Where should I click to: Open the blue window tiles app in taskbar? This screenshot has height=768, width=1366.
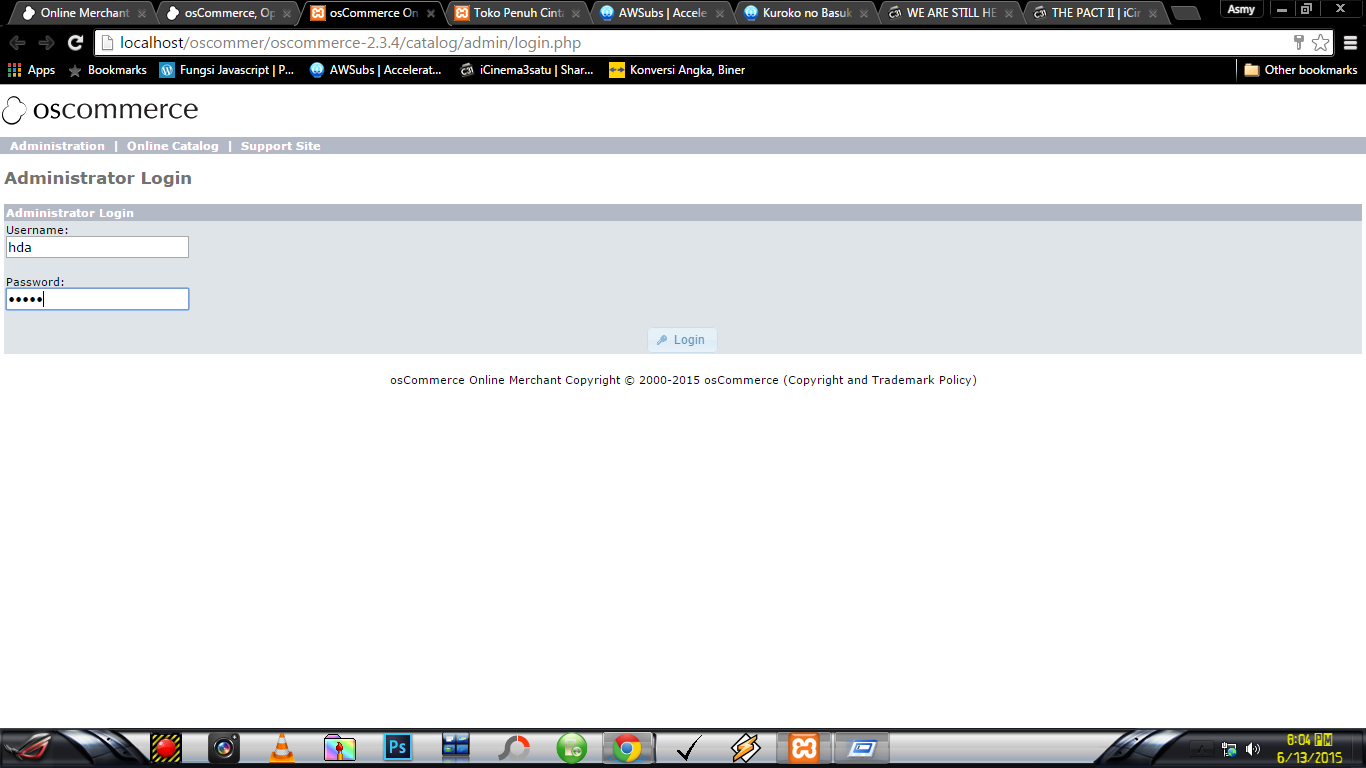[456, 748]
